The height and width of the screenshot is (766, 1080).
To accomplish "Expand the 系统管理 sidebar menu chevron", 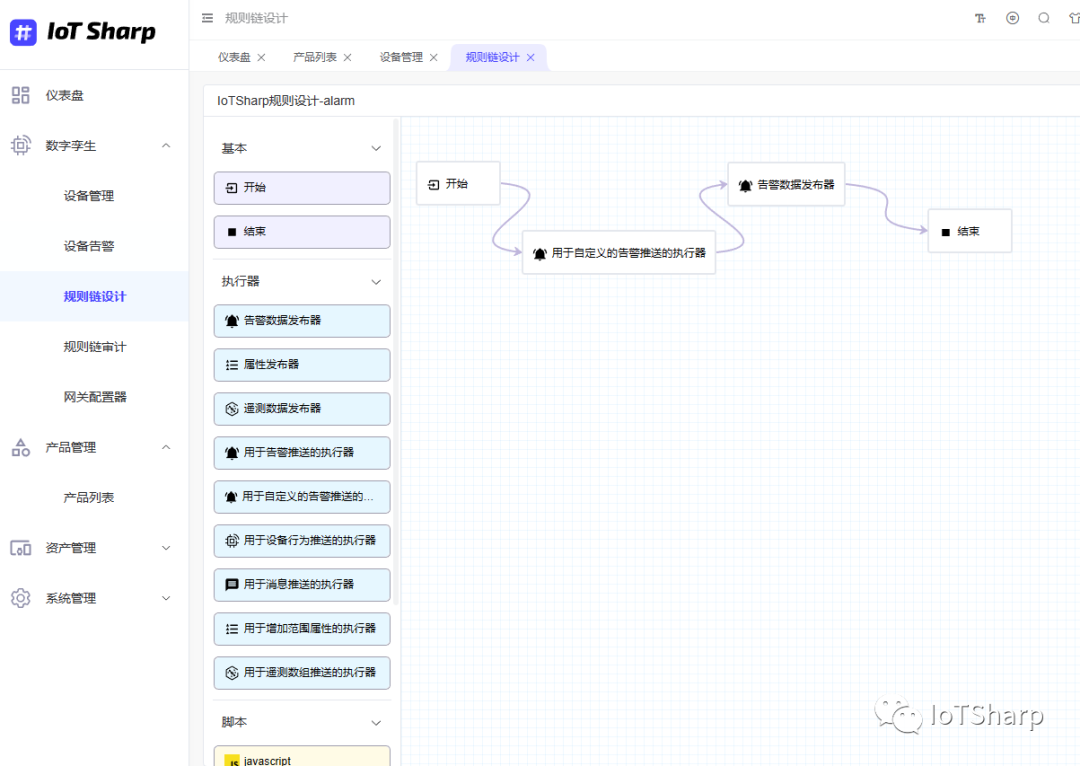I will tap(166, 598).
